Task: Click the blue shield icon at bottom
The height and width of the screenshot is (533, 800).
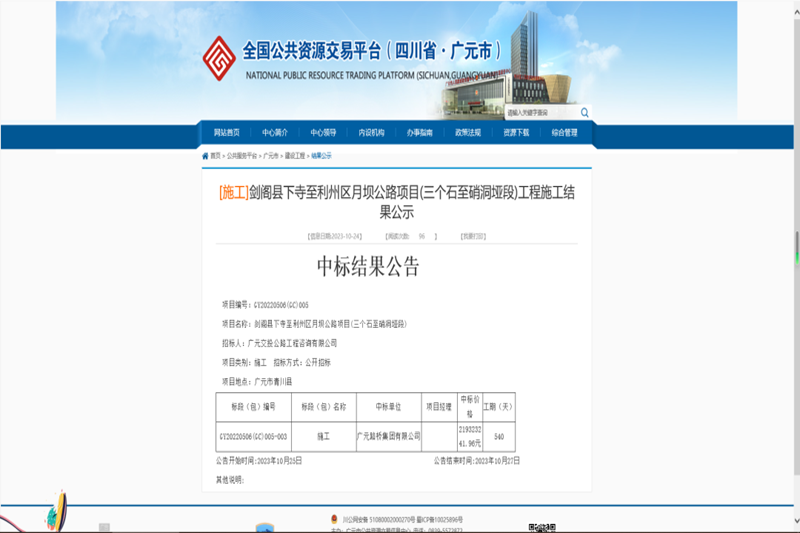Action: [x=264, y=527]
